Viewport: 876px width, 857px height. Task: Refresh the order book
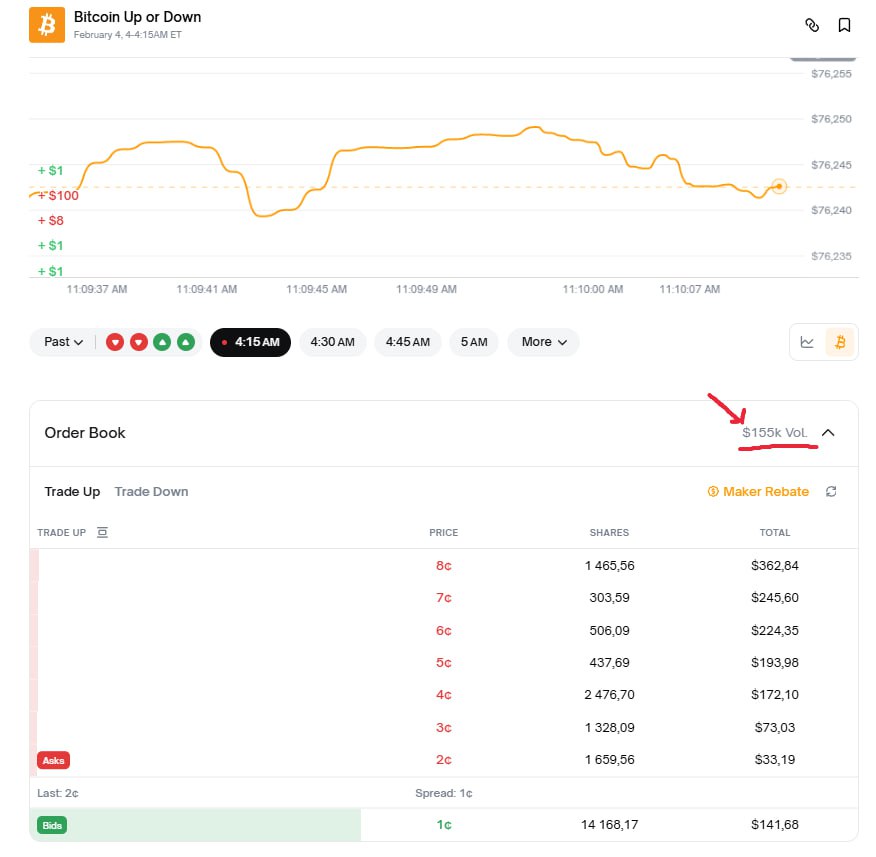click(830, 491)
